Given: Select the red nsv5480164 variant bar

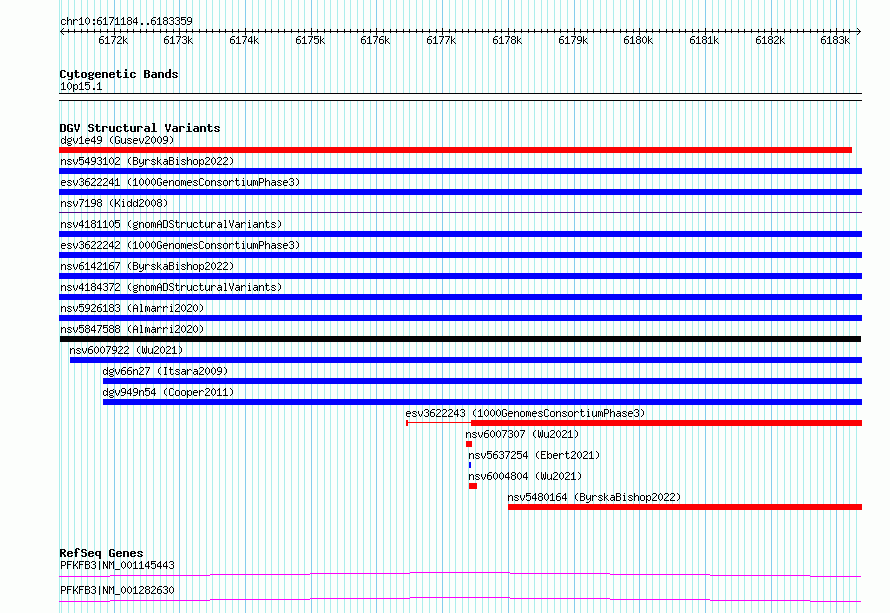Looking at the screenshot, I should 685,507.
